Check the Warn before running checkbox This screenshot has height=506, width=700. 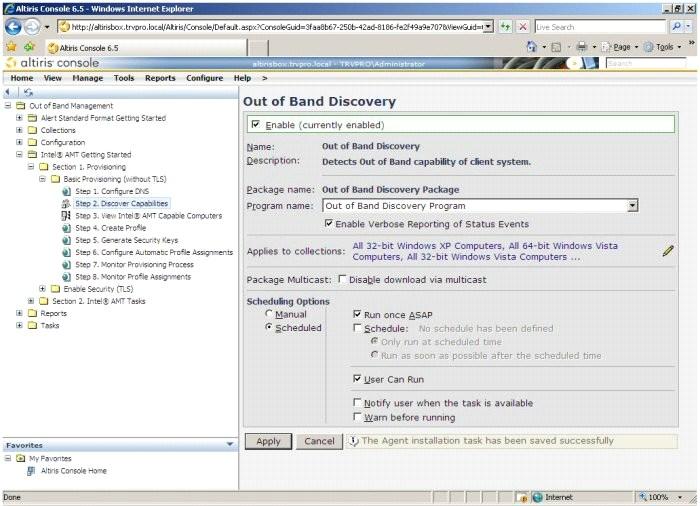pos(357,417)
